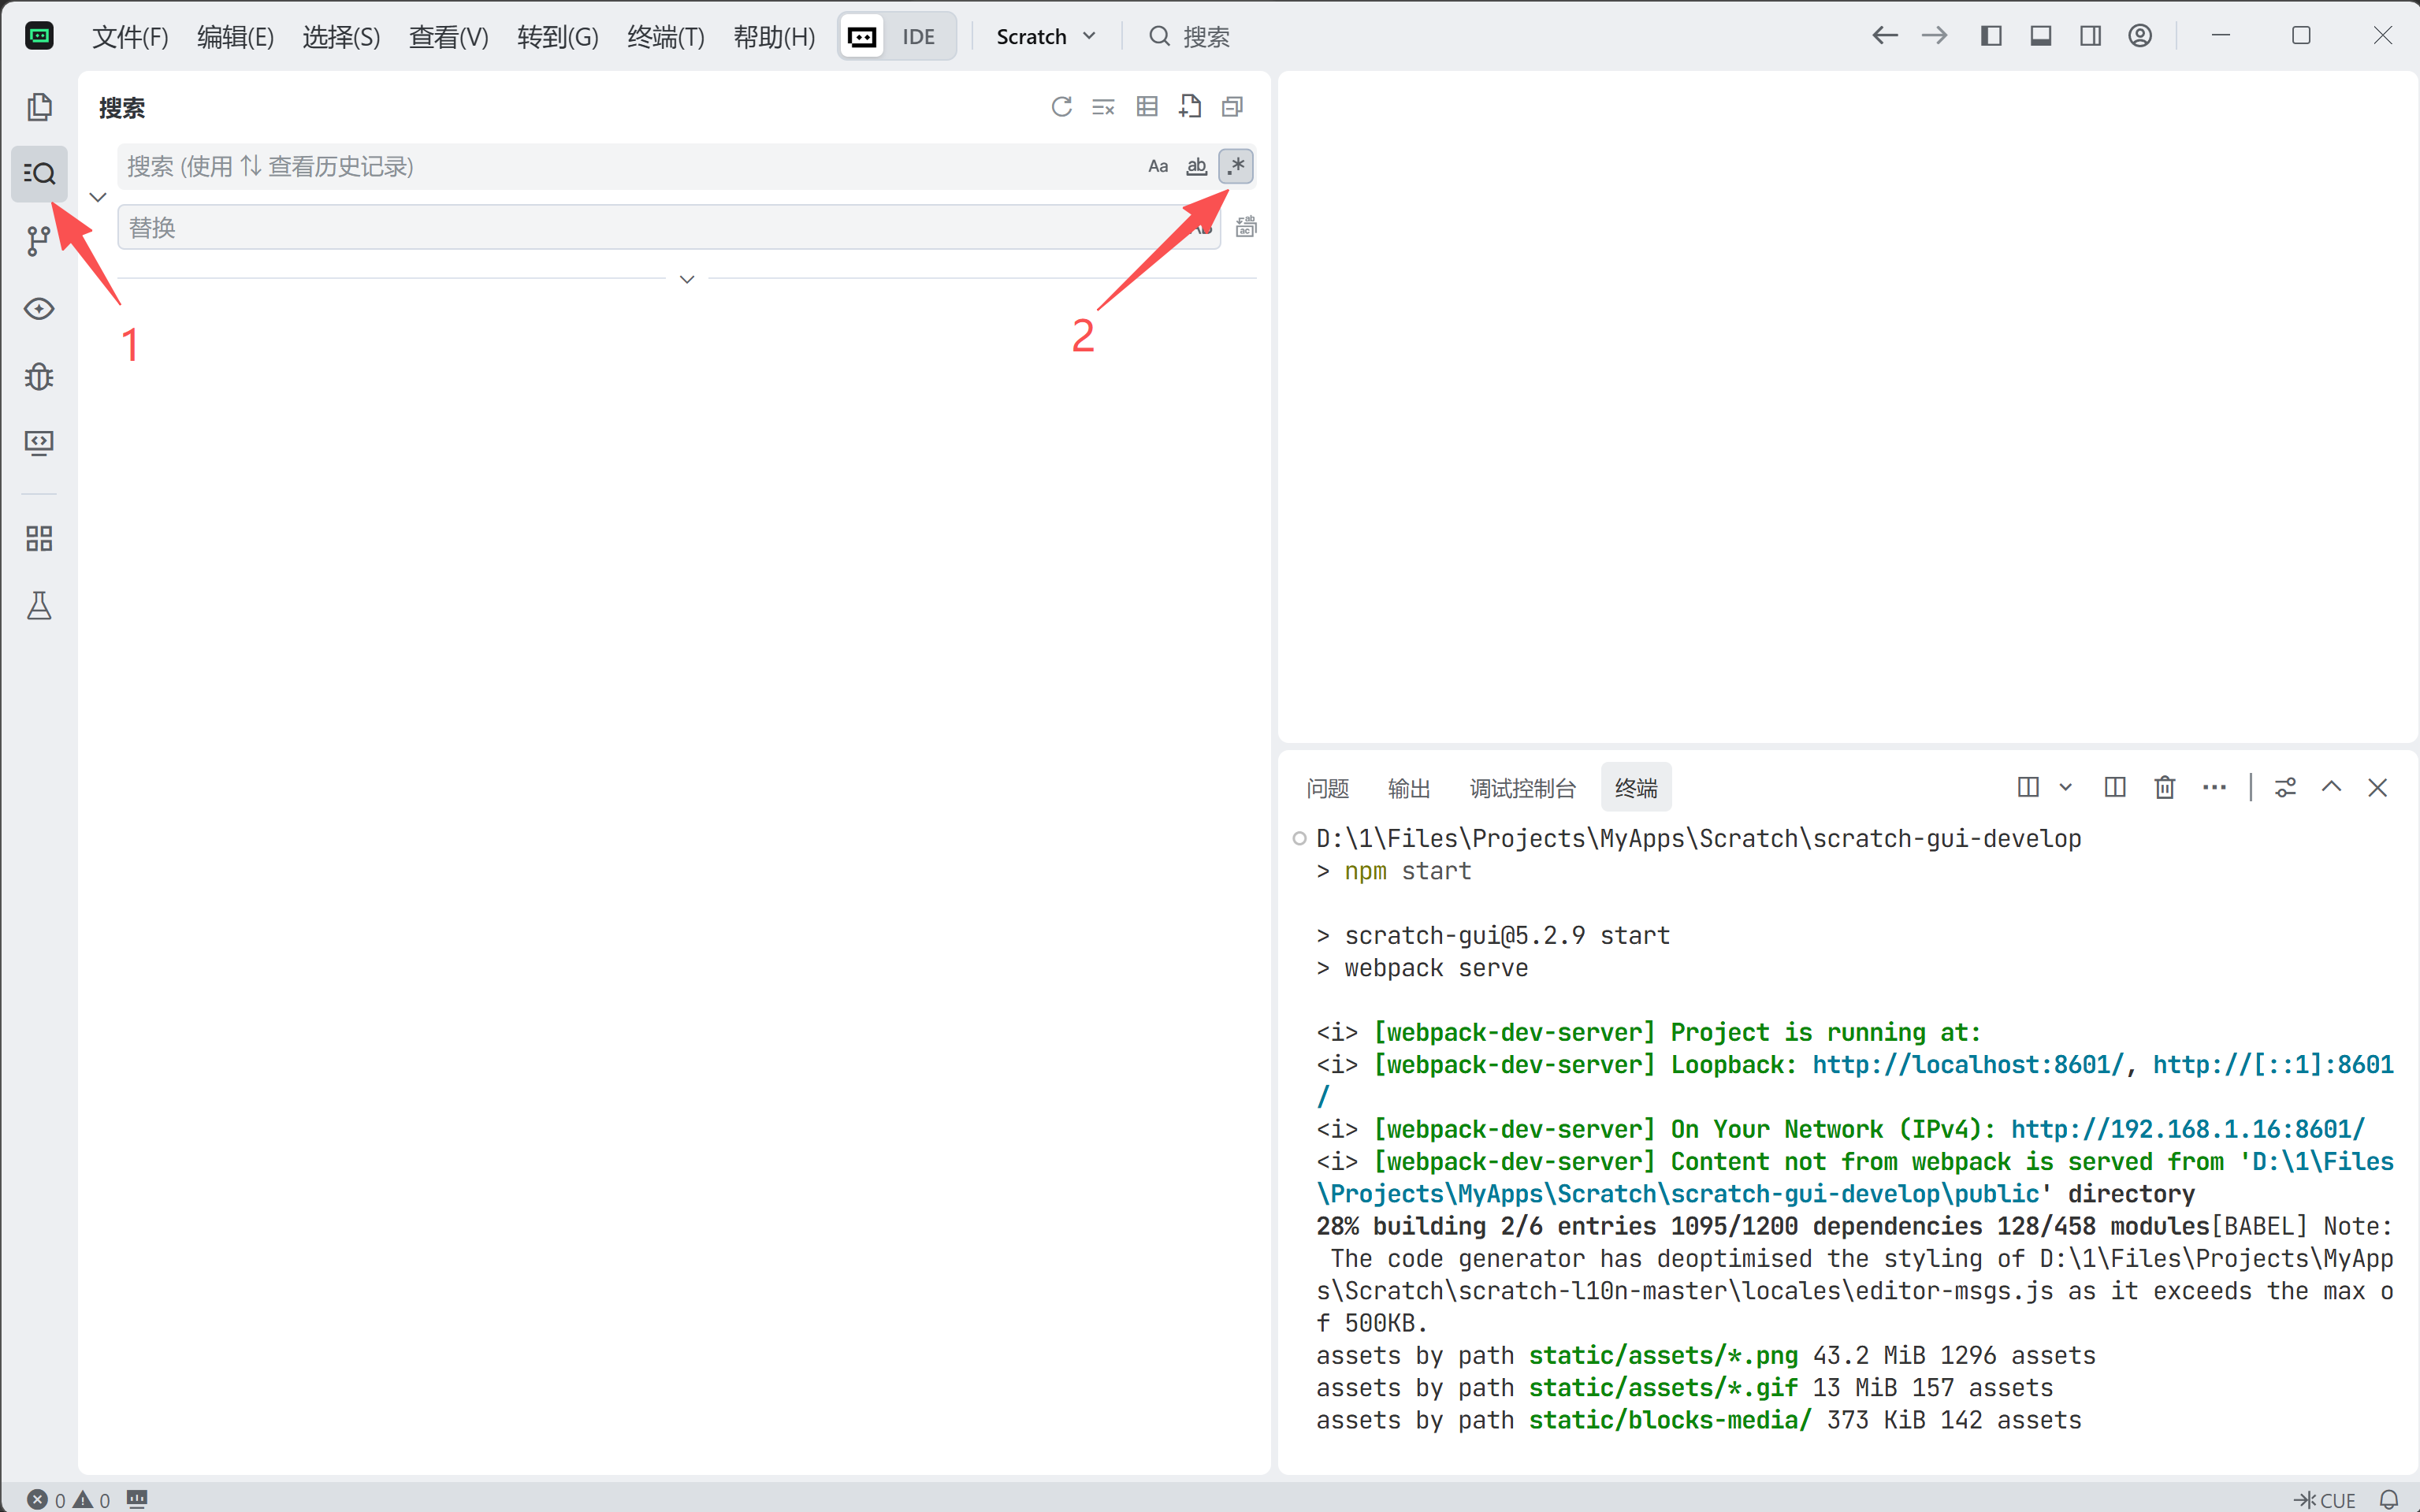Collapse the replace field chevron
The image size is (2420, 1512).
(x=98, y=197)
